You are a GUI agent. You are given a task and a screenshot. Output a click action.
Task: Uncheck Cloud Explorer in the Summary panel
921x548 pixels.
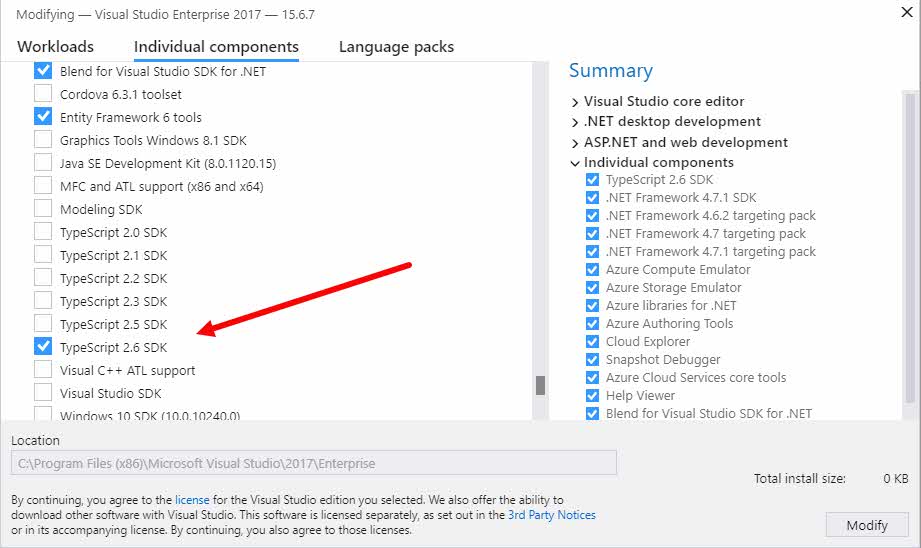(x=592, y=341)
